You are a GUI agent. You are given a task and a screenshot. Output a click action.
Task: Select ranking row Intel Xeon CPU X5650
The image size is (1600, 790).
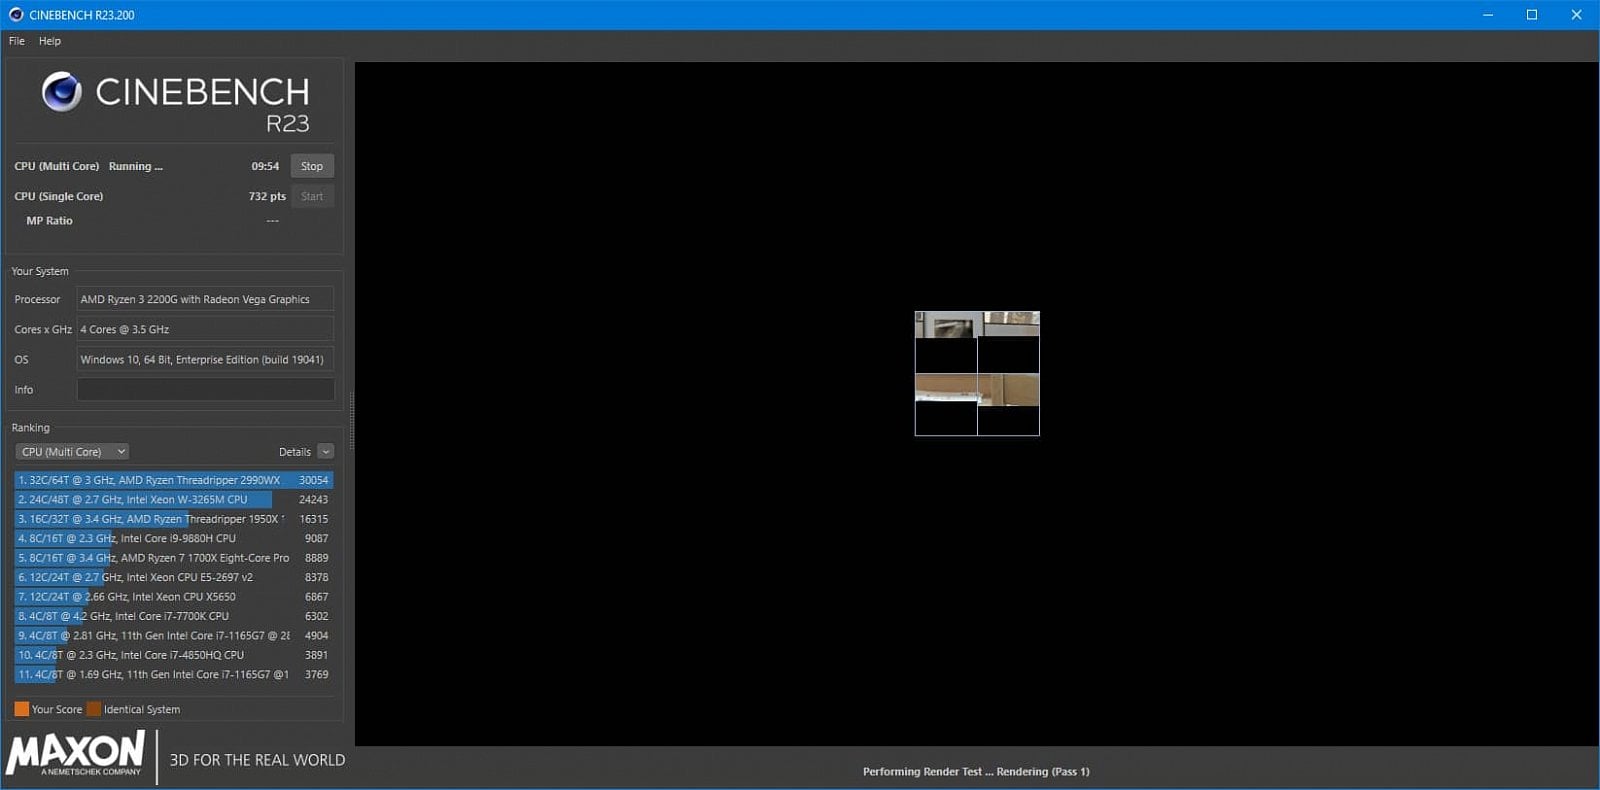click(x=173, y=597)
